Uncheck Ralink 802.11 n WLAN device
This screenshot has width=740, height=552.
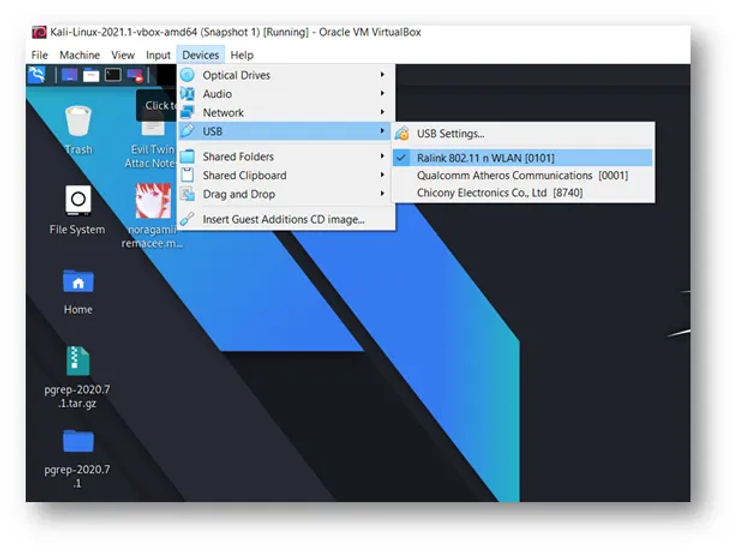point(523,158)
